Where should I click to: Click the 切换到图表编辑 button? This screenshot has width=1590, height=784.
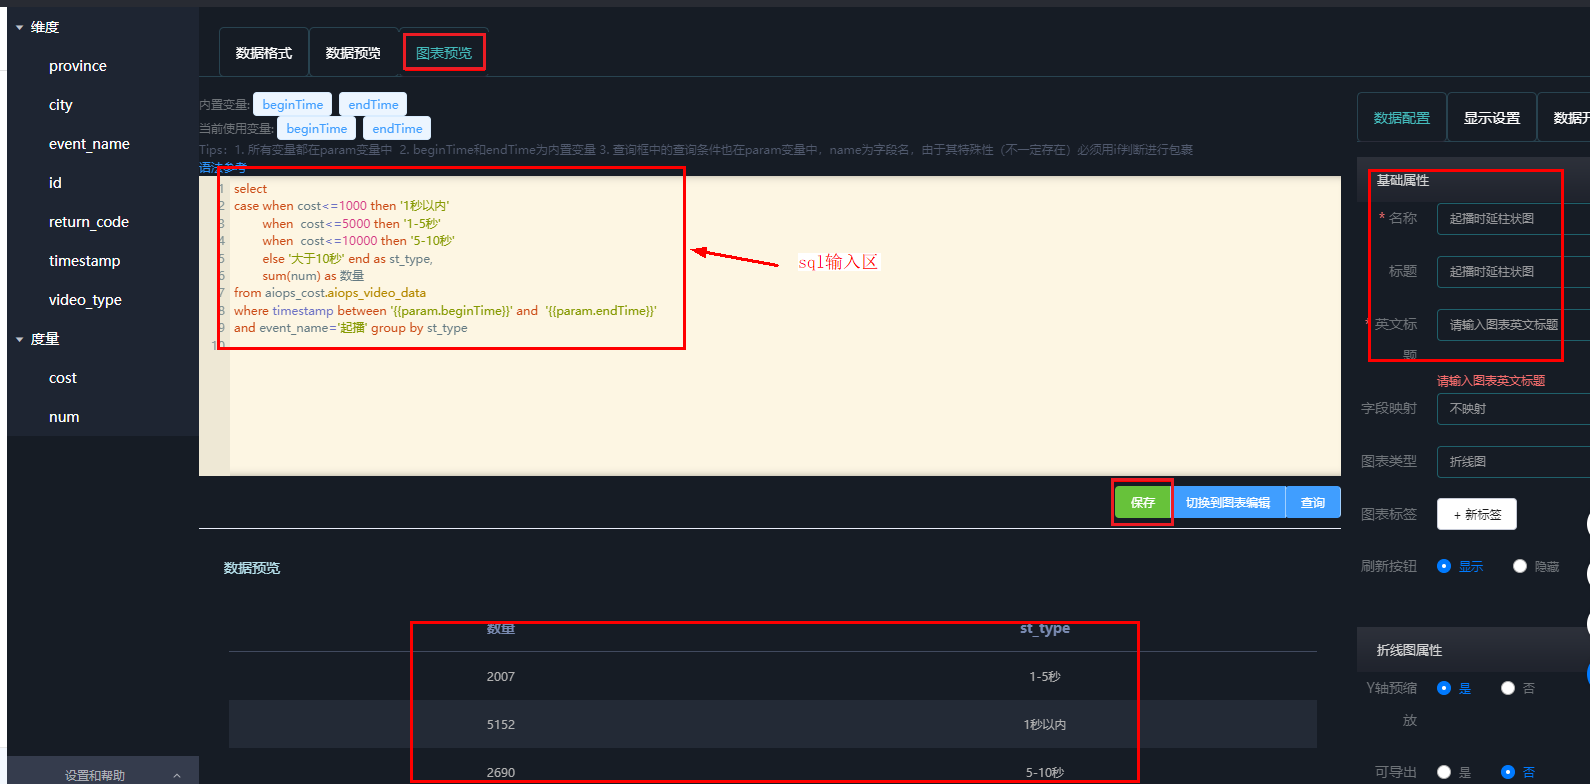point(1228,503)
